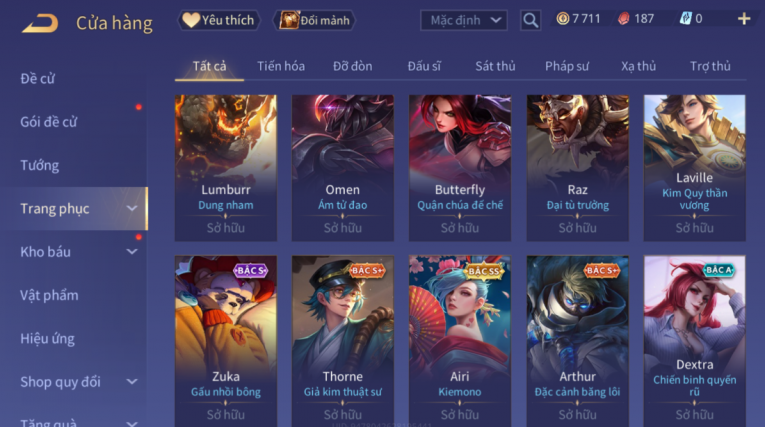Screen dimensions: 765x427
Task: Open Đổi mảnh shard exchange button
Action: click(314, 20)
